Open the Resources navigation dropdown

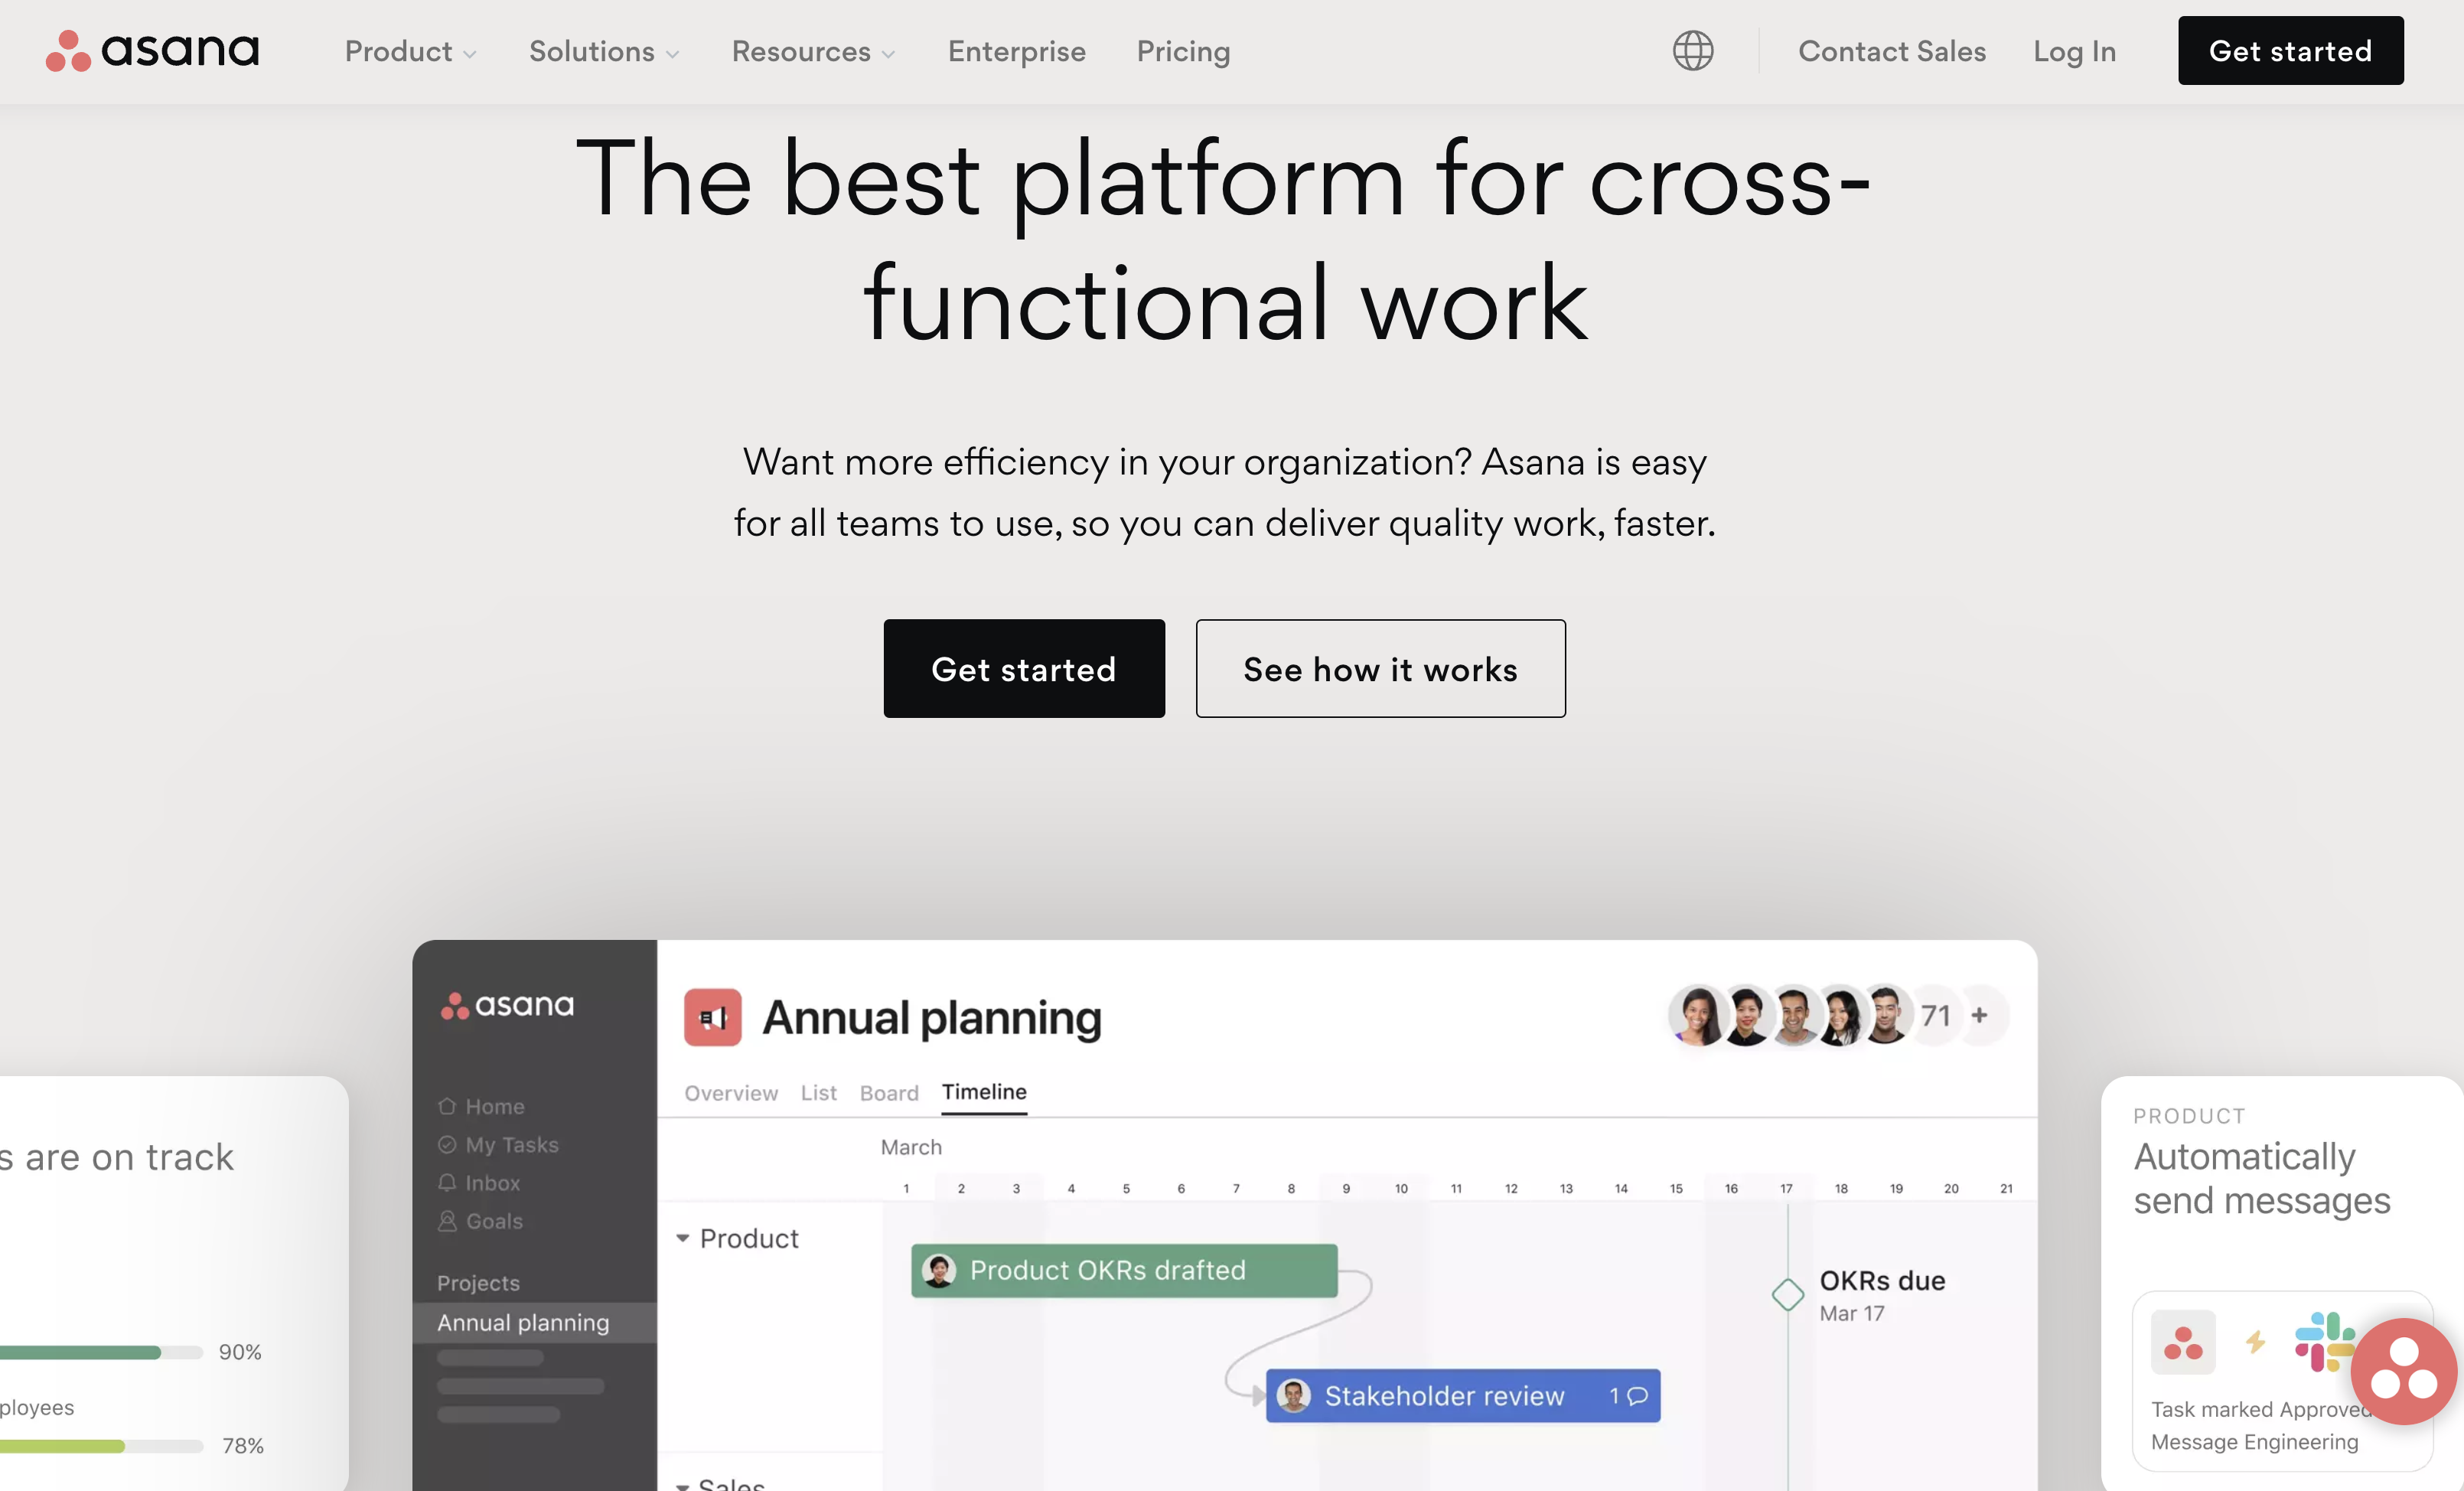[811, 49]
